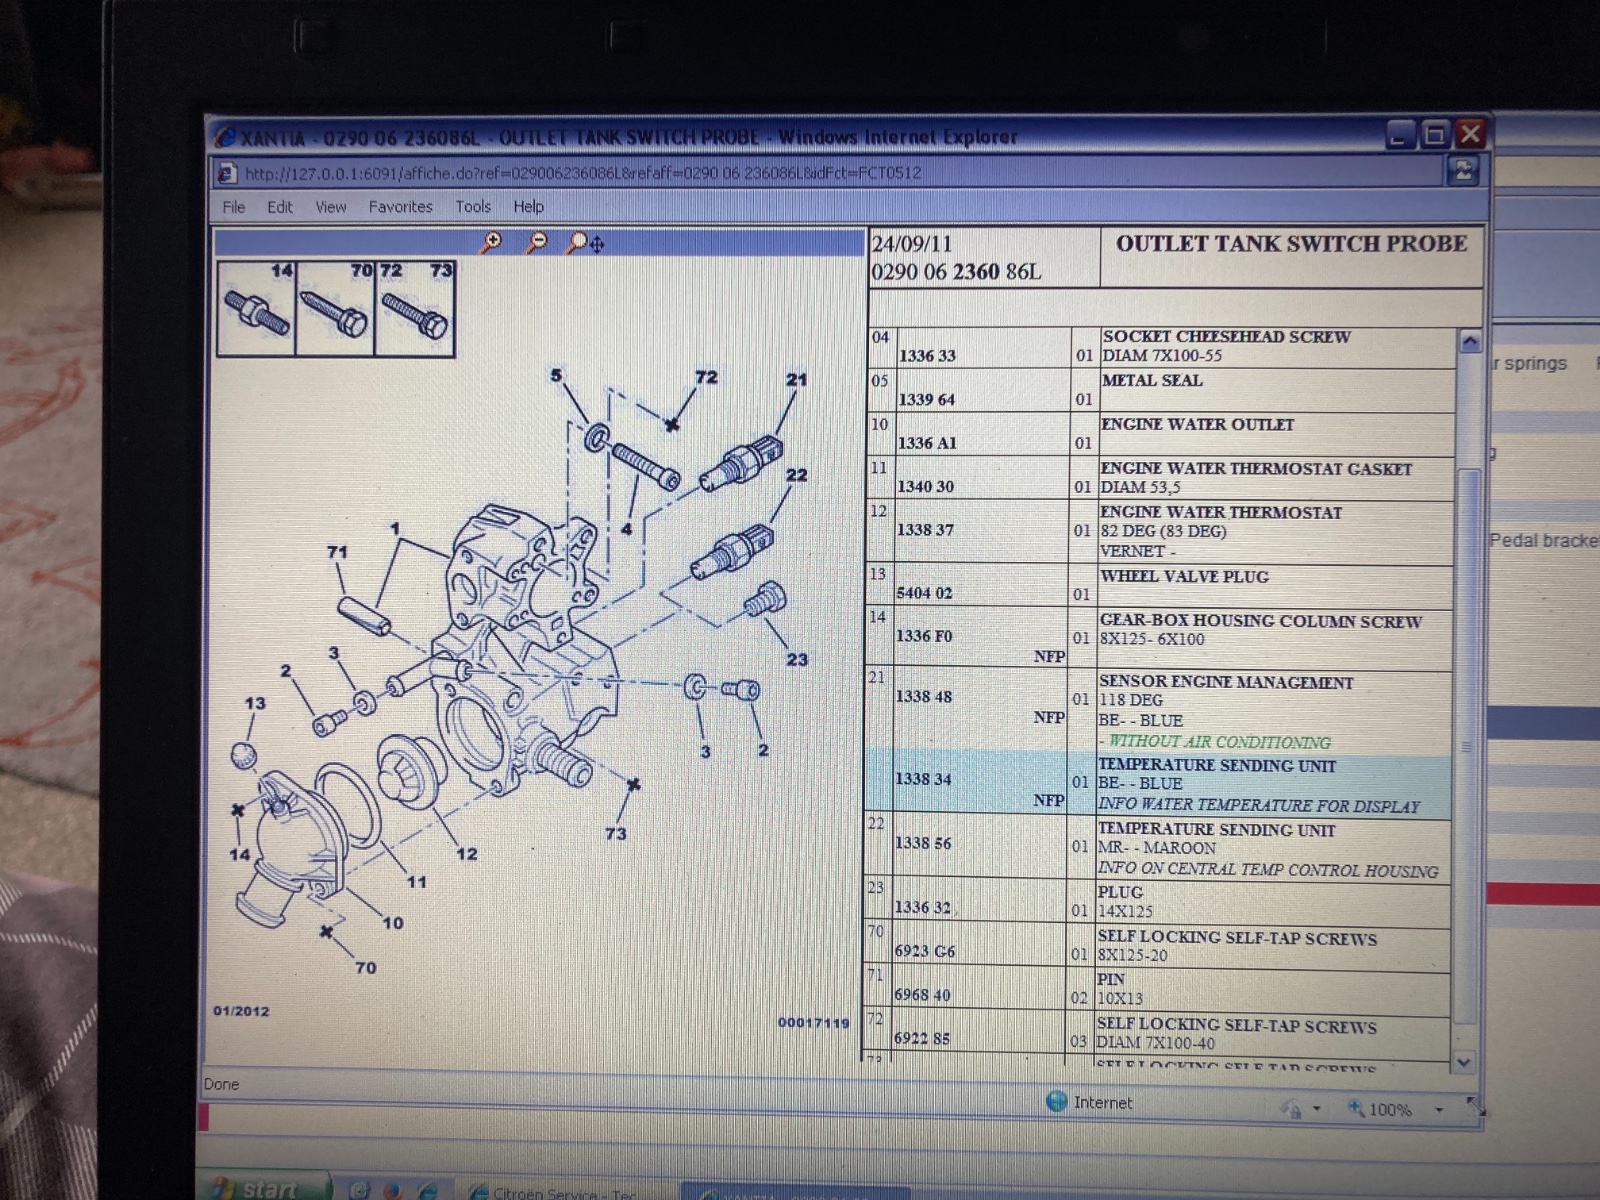
Task: Expand the zoom level dropdown arrow
Action: click(x=1439, y=1109)
